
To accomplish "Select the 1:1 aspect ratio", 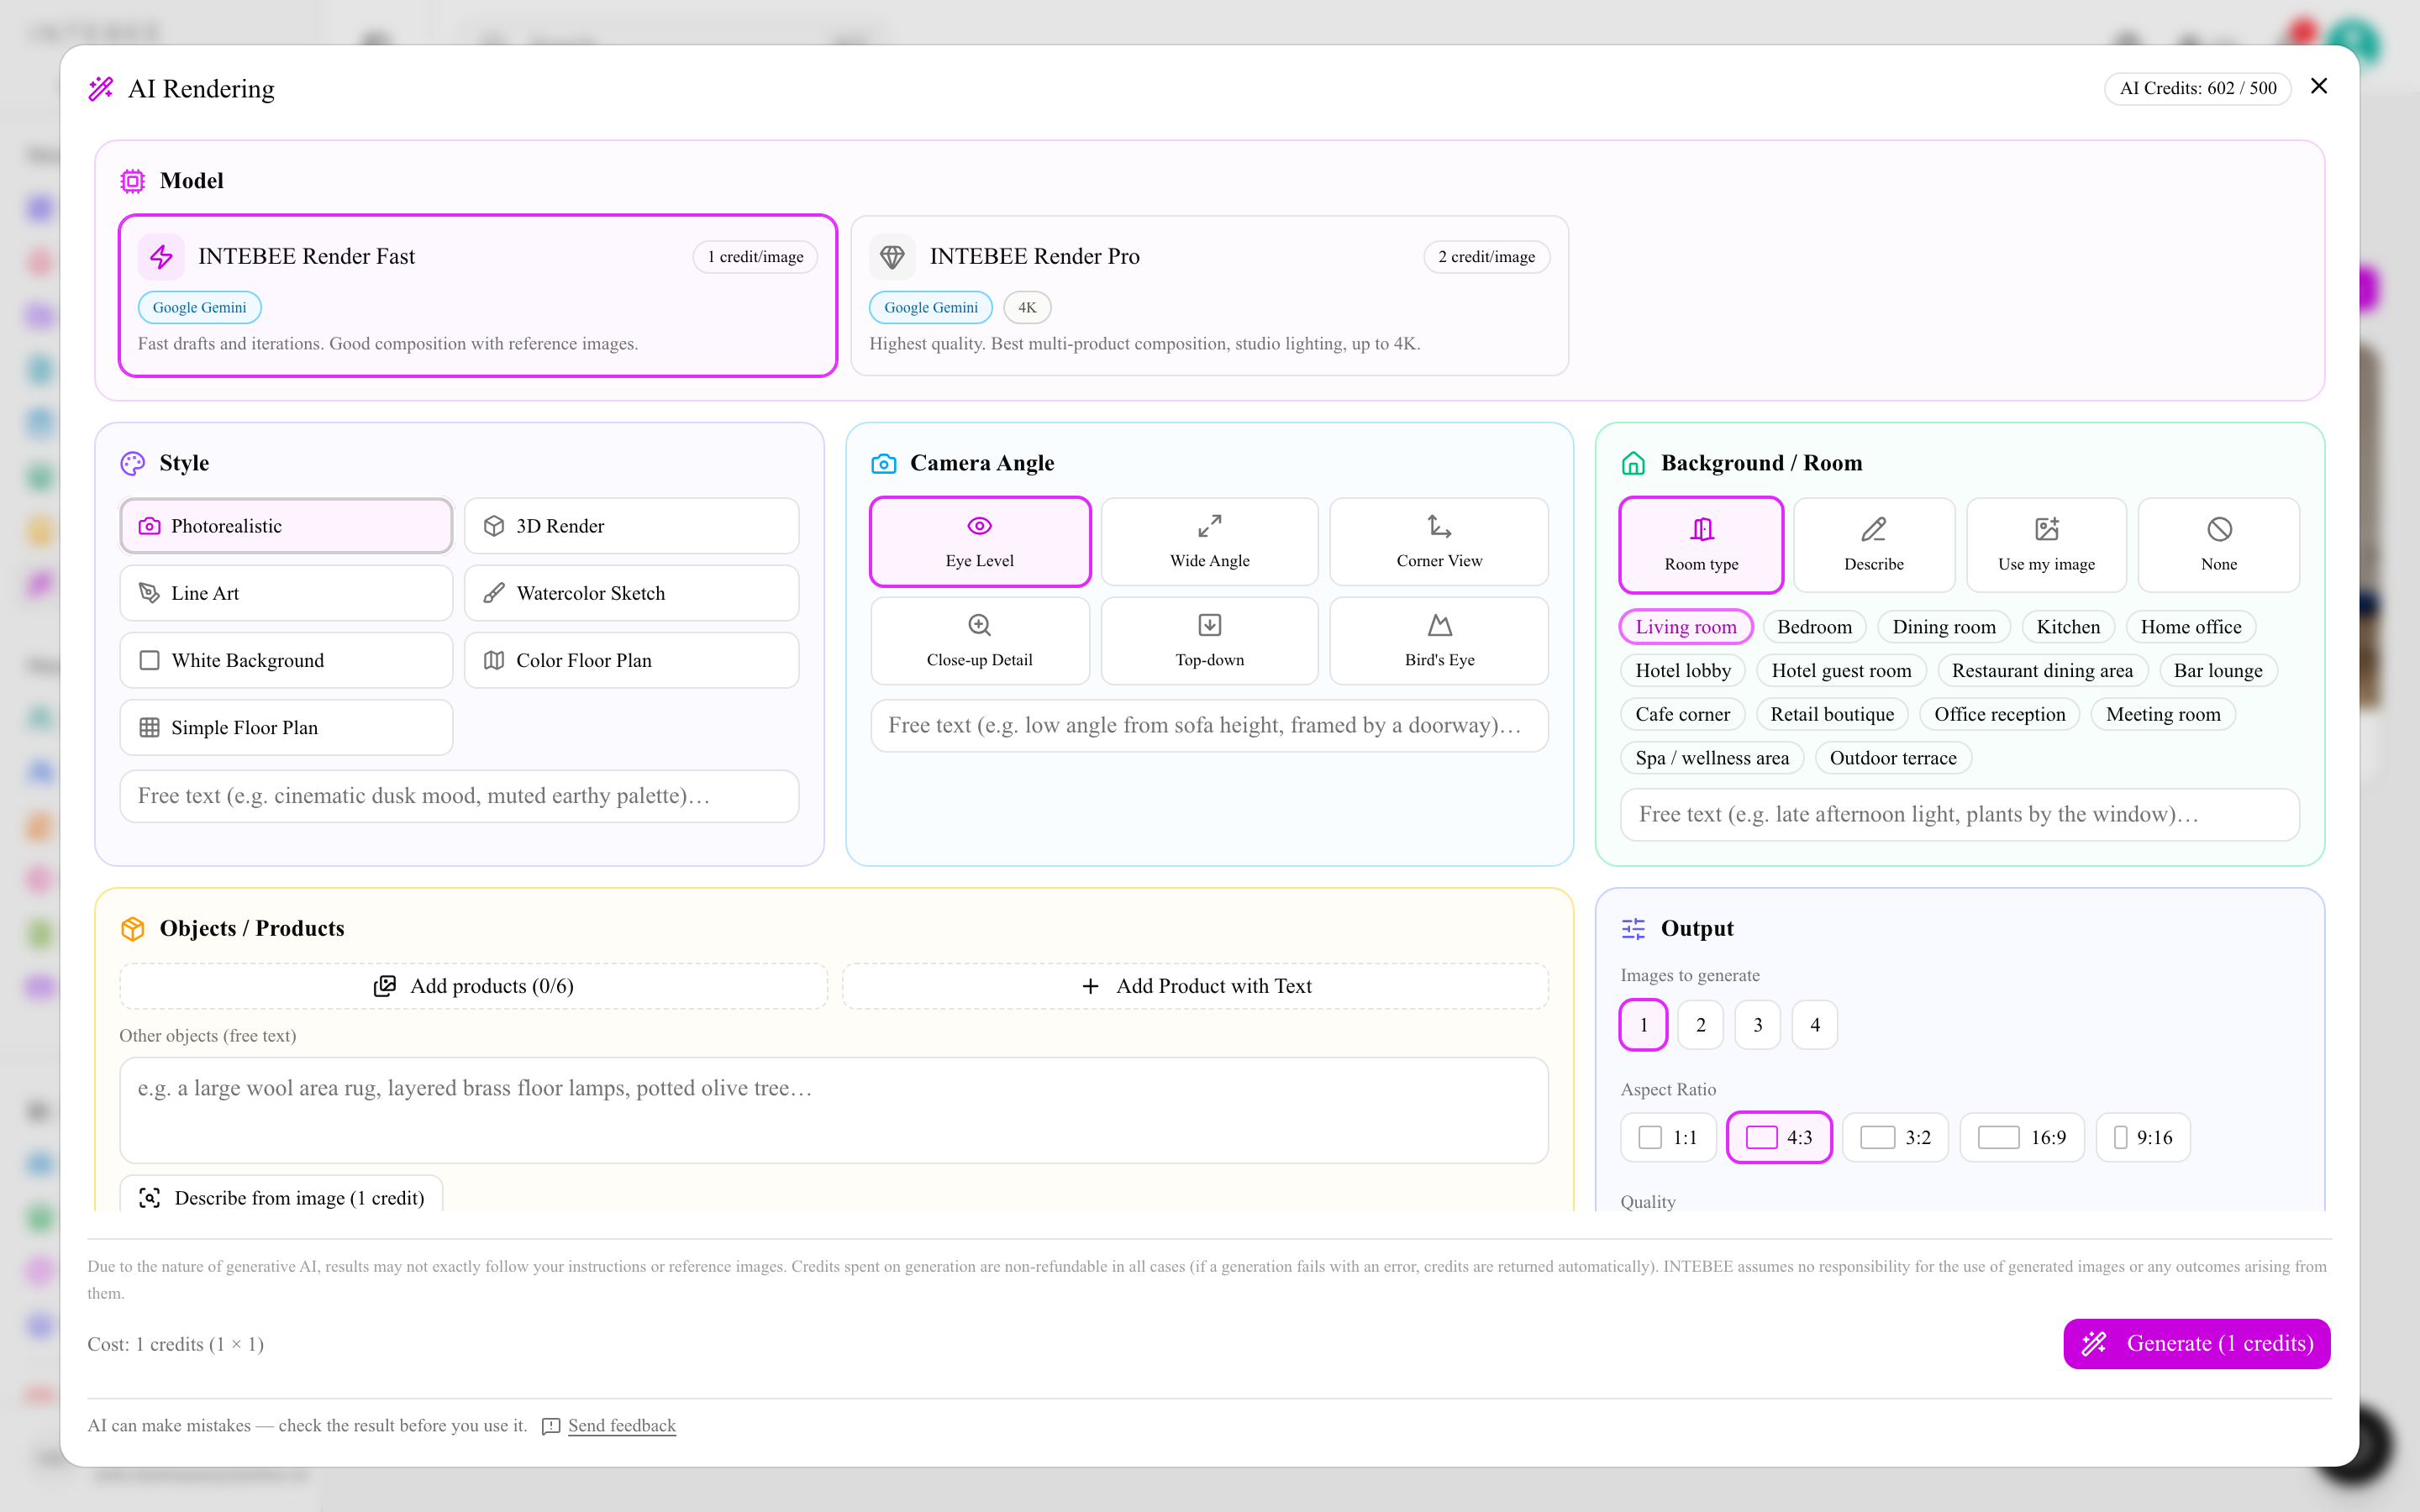I will pos(1668,1138).
